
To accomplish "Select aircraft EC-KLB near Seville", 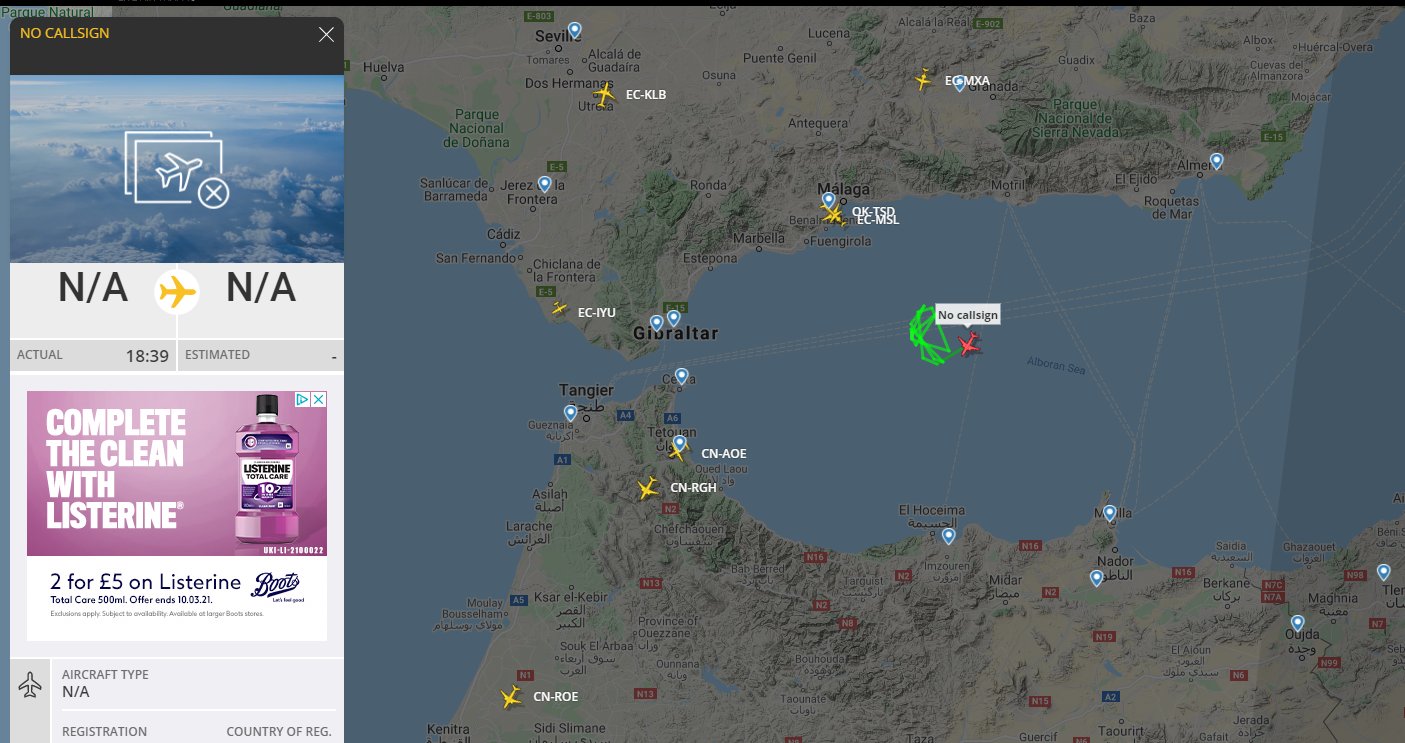I will coord(604,95).
